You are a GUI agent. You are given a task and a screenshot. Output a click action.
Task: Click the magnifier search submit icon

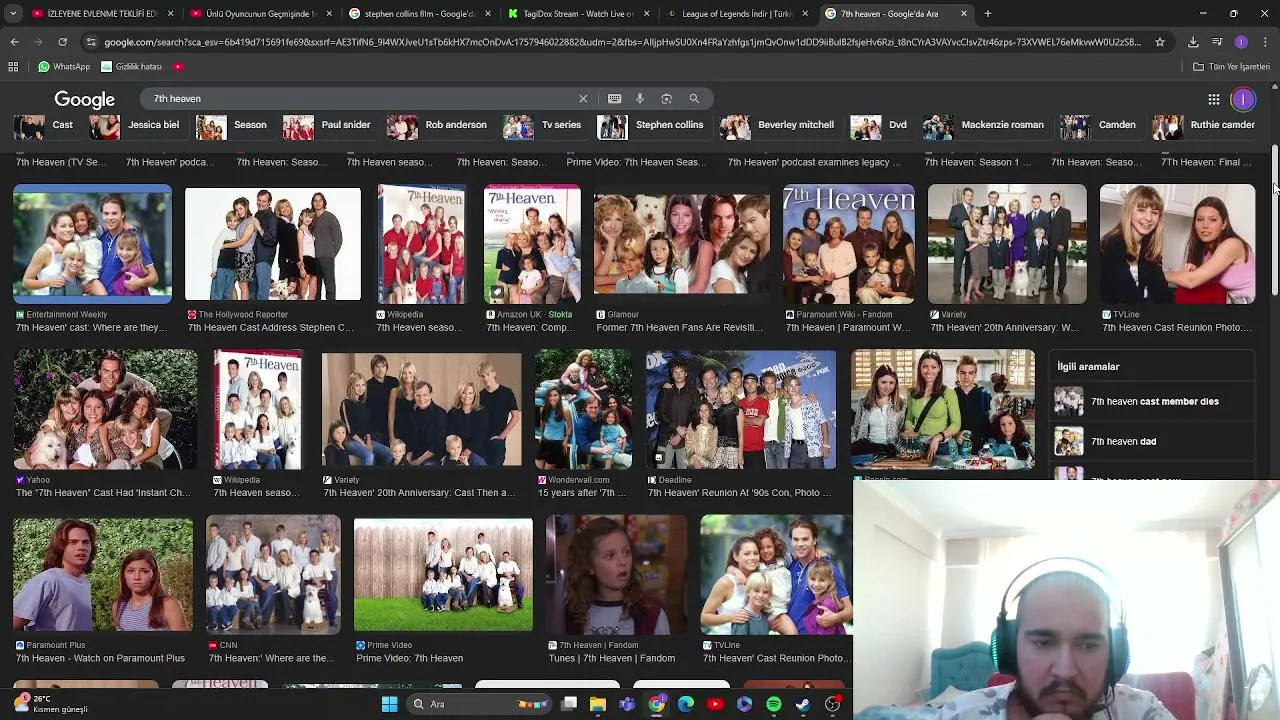[x=694, y=98]
